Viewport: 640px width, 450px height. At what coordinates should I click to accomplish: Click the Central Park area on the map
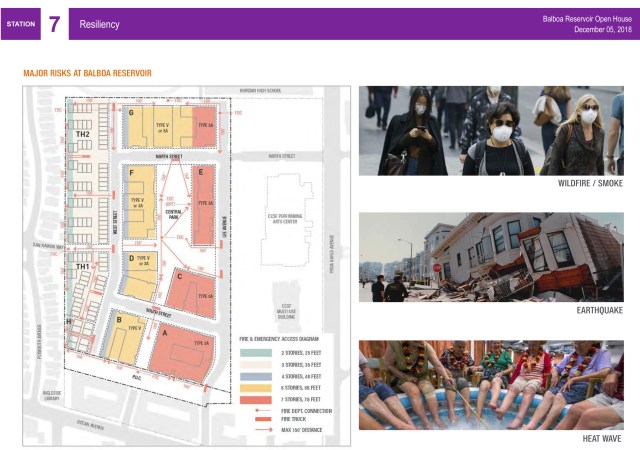173,212
